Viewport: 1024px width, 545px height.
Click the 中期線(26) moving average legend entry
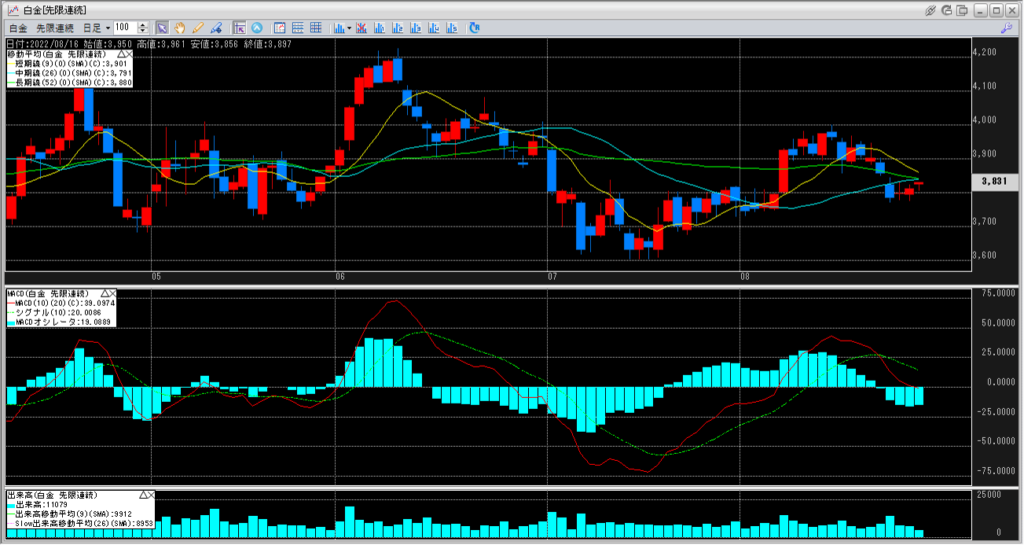tap(70, 74)
